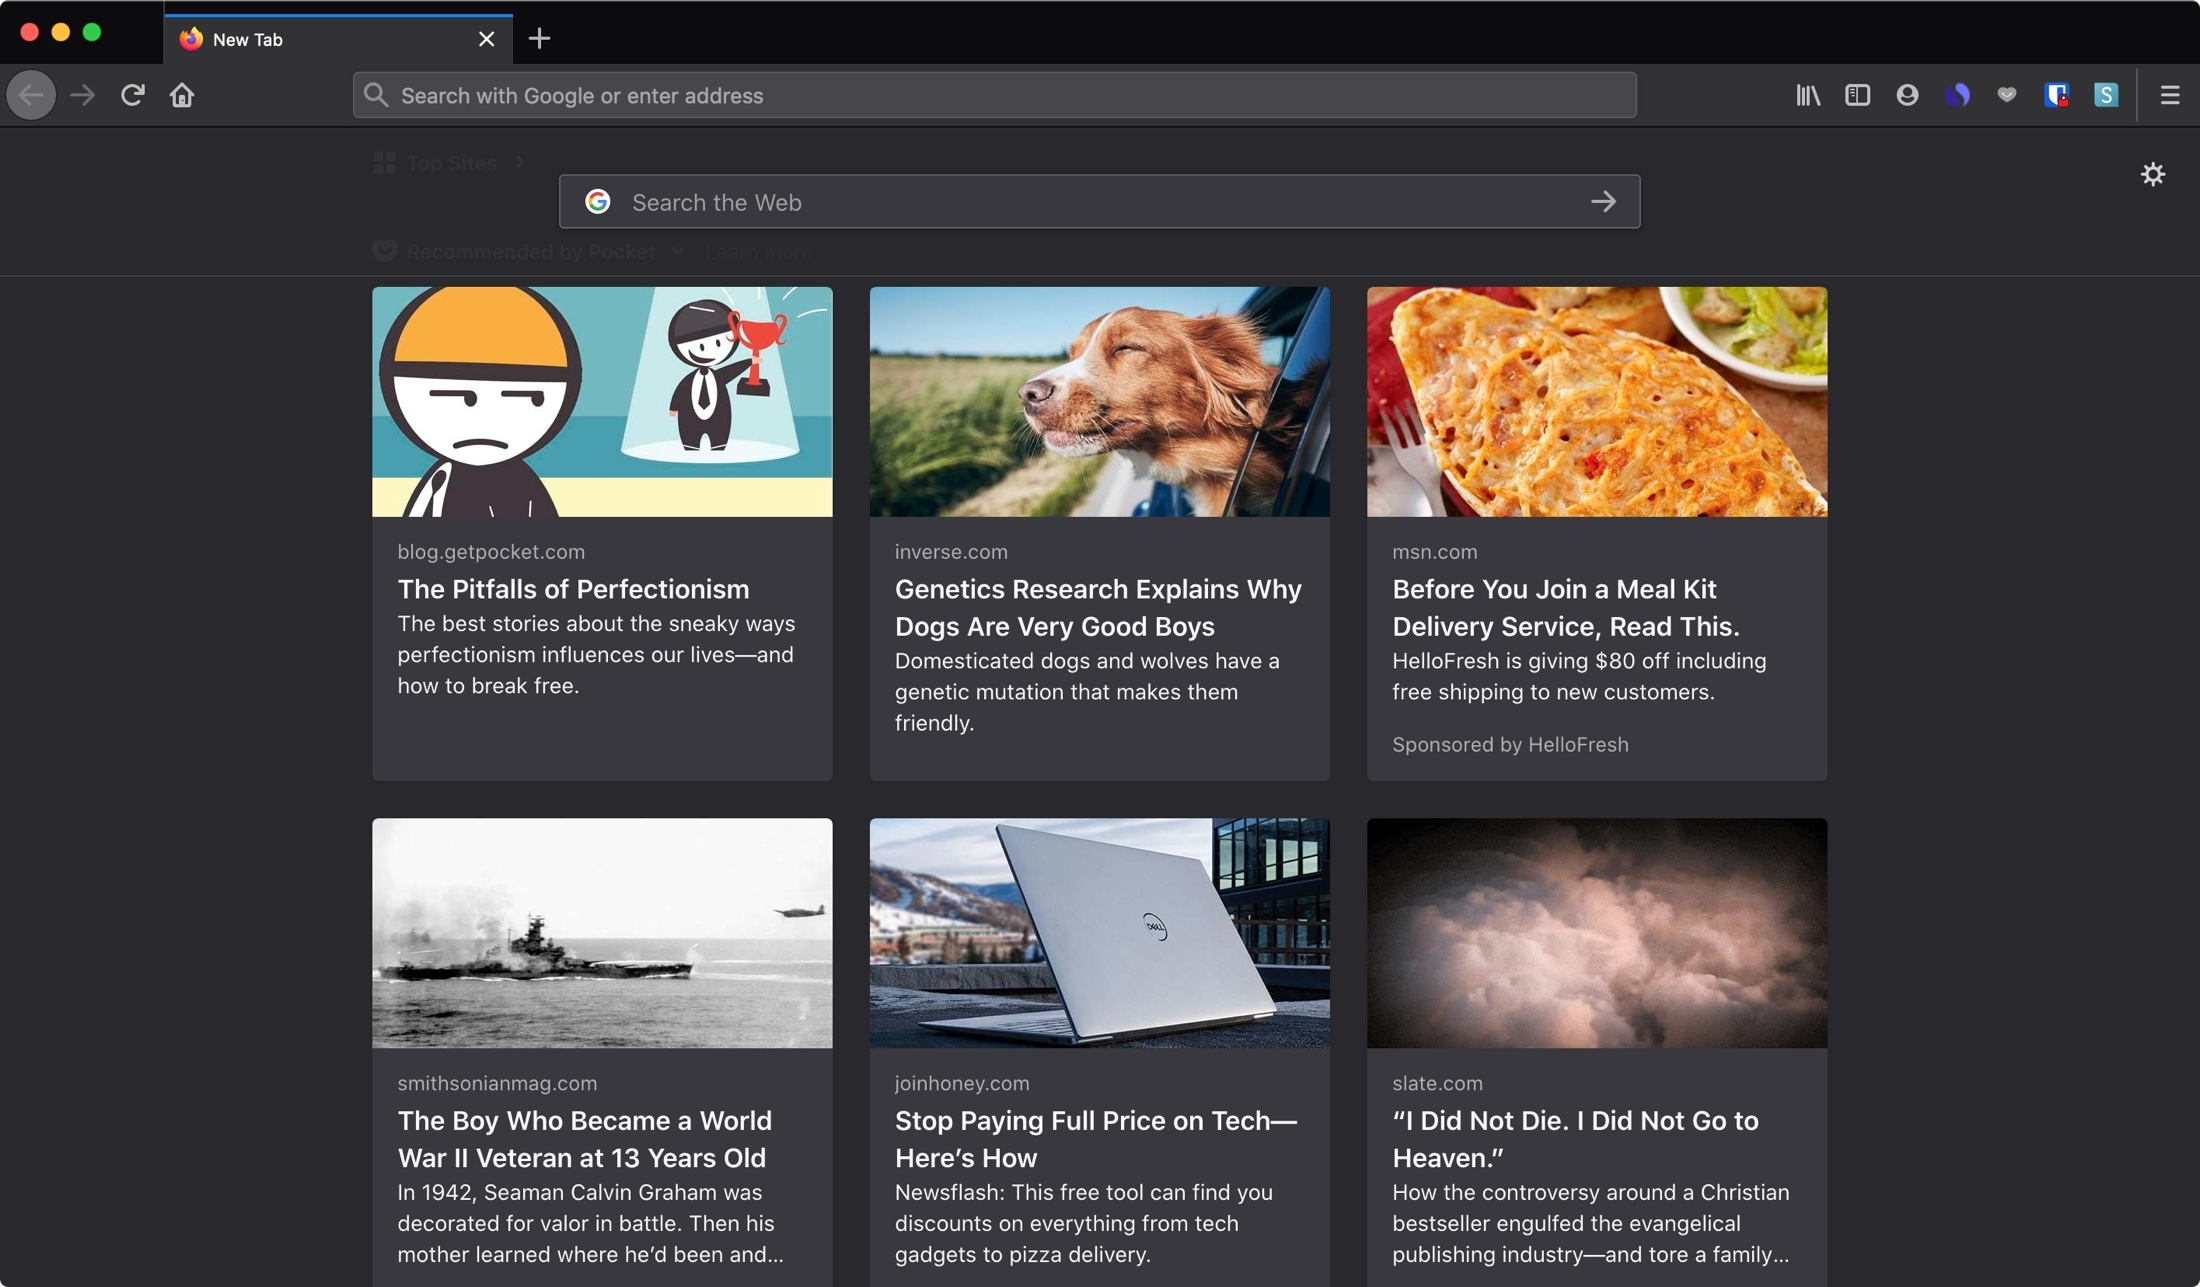This screenshot has height=1287, width=2200.
Task: Click the chevron beside Top Sites
Action: coord(520,162)
